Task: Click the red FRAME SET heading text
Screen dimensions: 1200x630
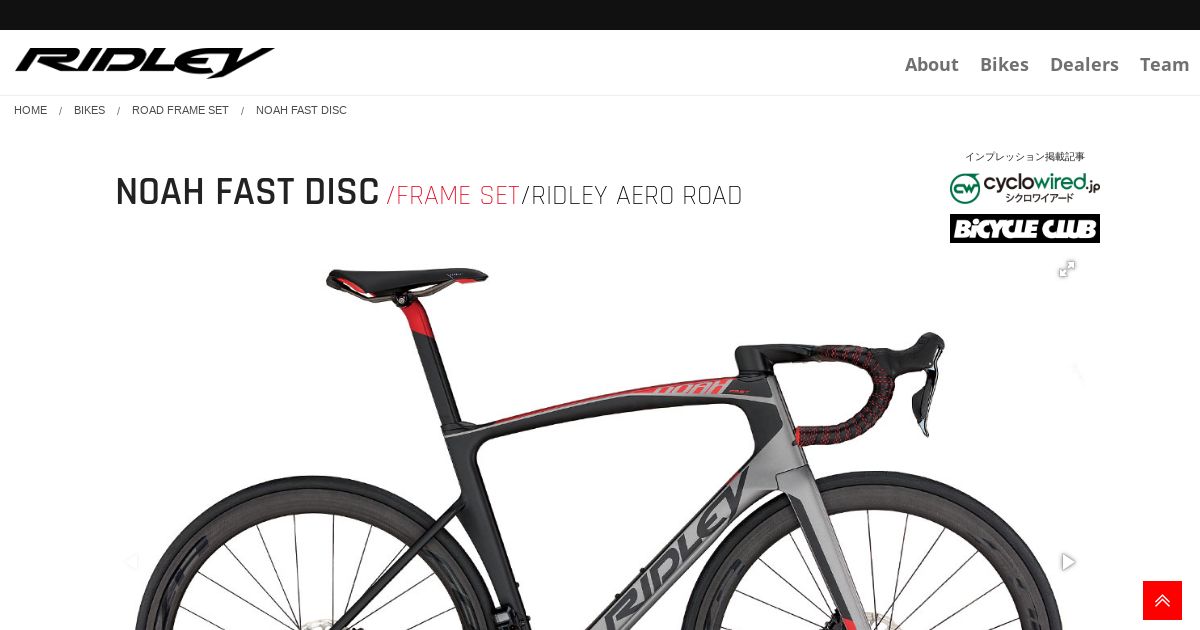Action: [458, 196]
